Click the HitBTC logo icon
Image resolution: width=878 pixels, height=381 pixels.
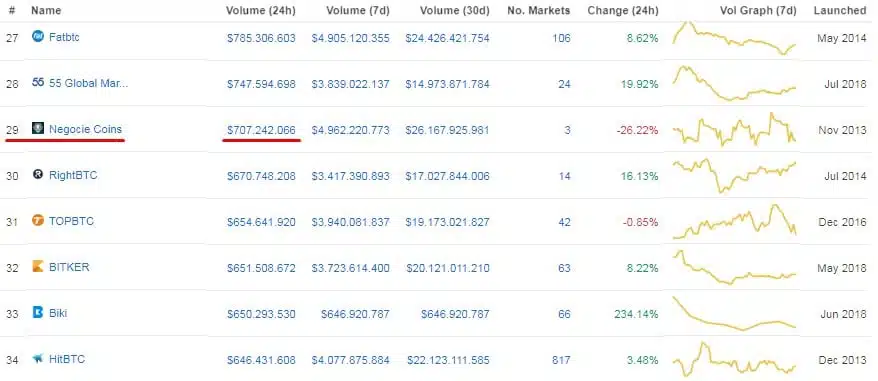tap(38, 359)
